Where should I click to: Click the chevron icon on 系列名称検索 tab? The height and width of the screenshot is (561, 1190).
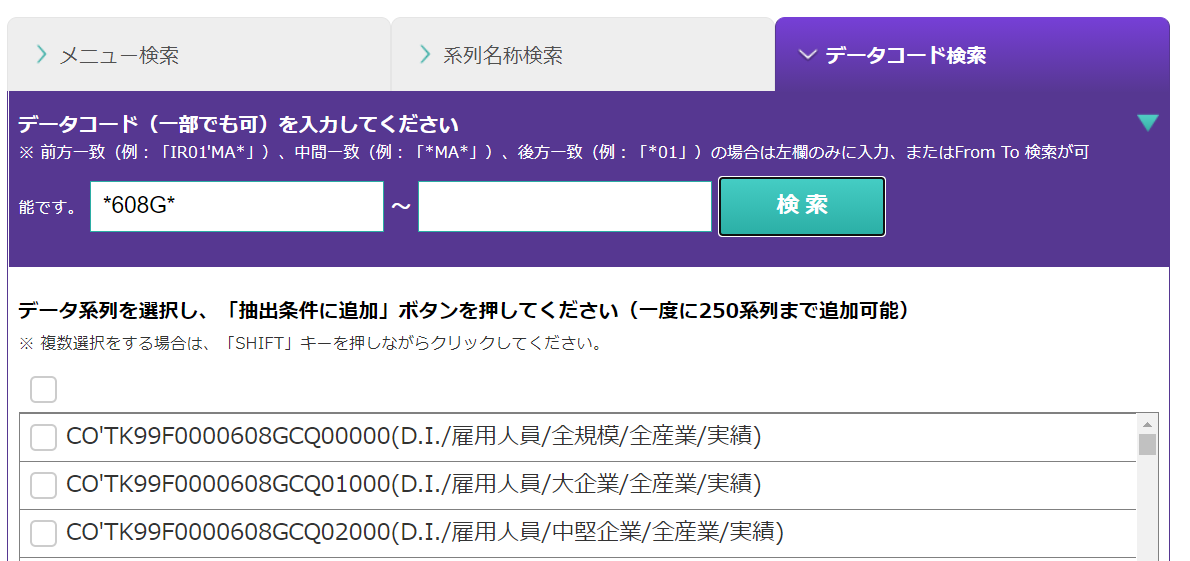click(x=426, y=55)
